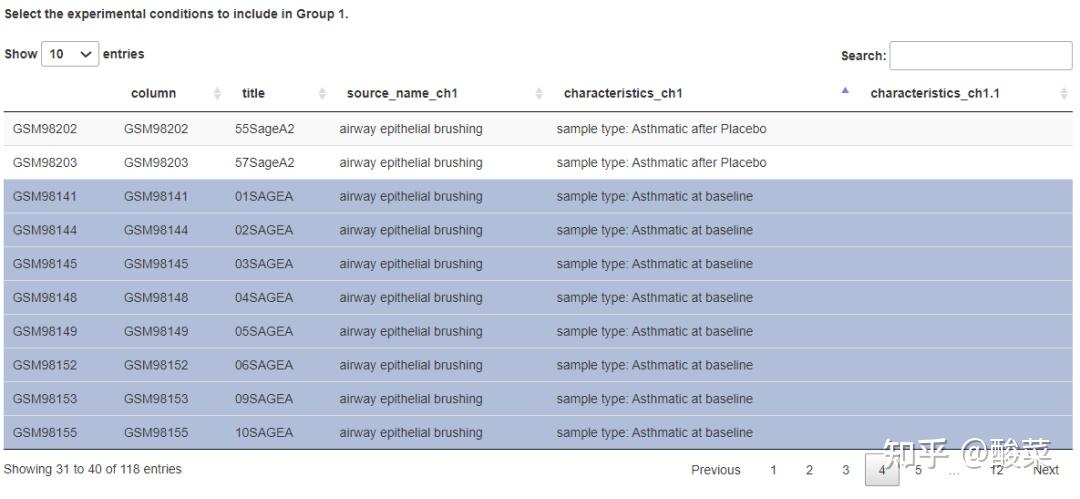Click current page 4 button
The height and width of the screenshot is (499, 1080).
tap(881, 470)
